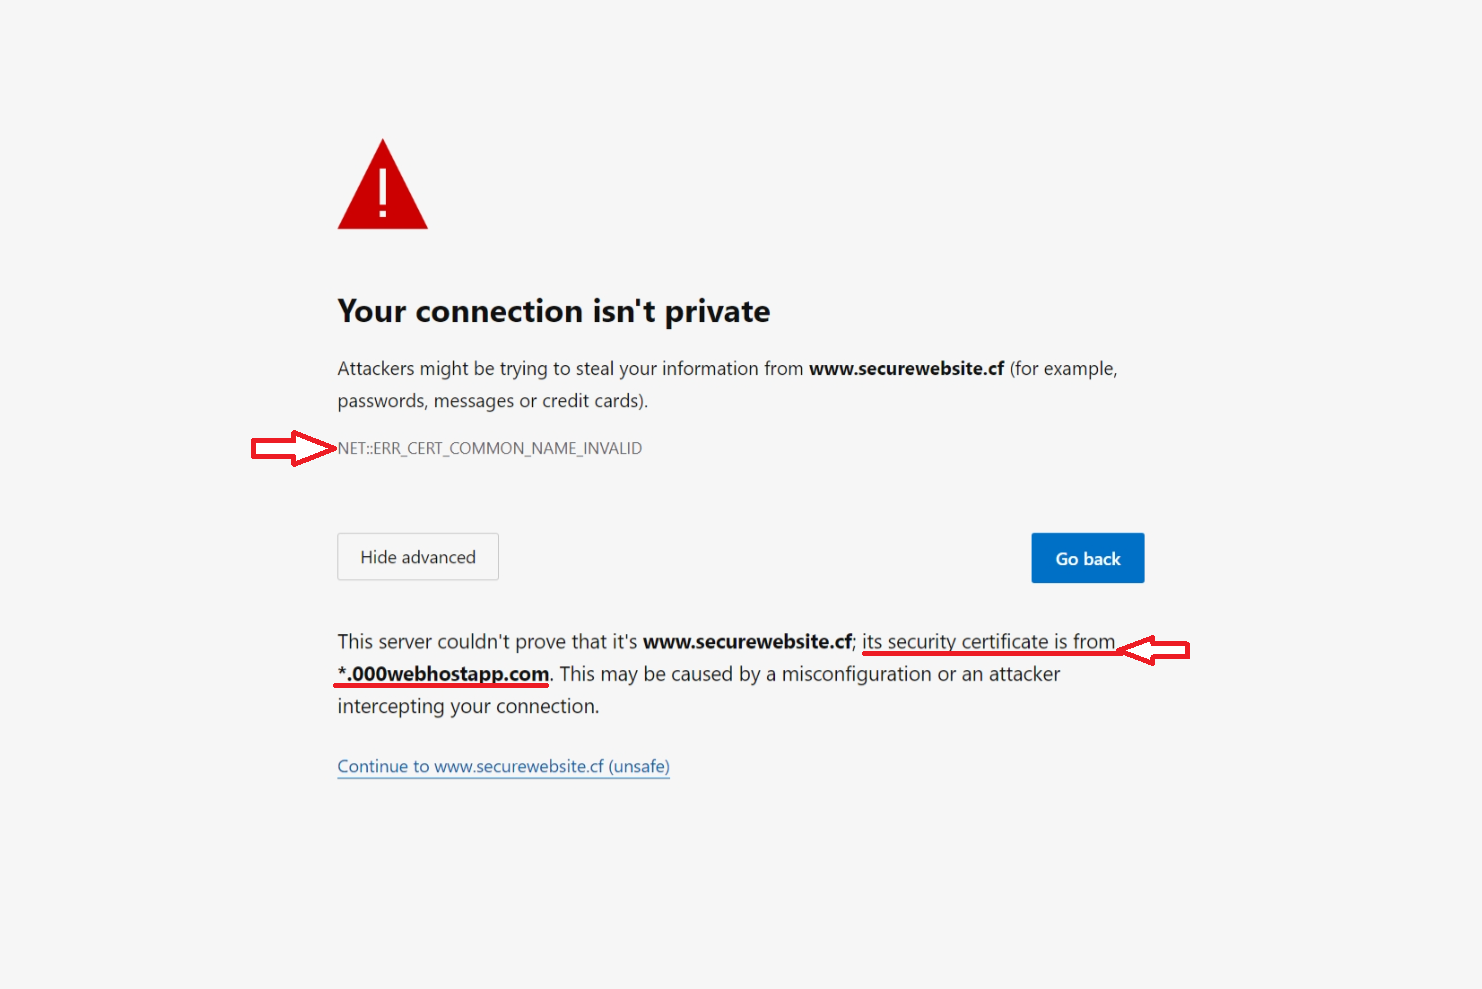Click "misconfiguration or an attacker" phrase

(x=921, y=674)
